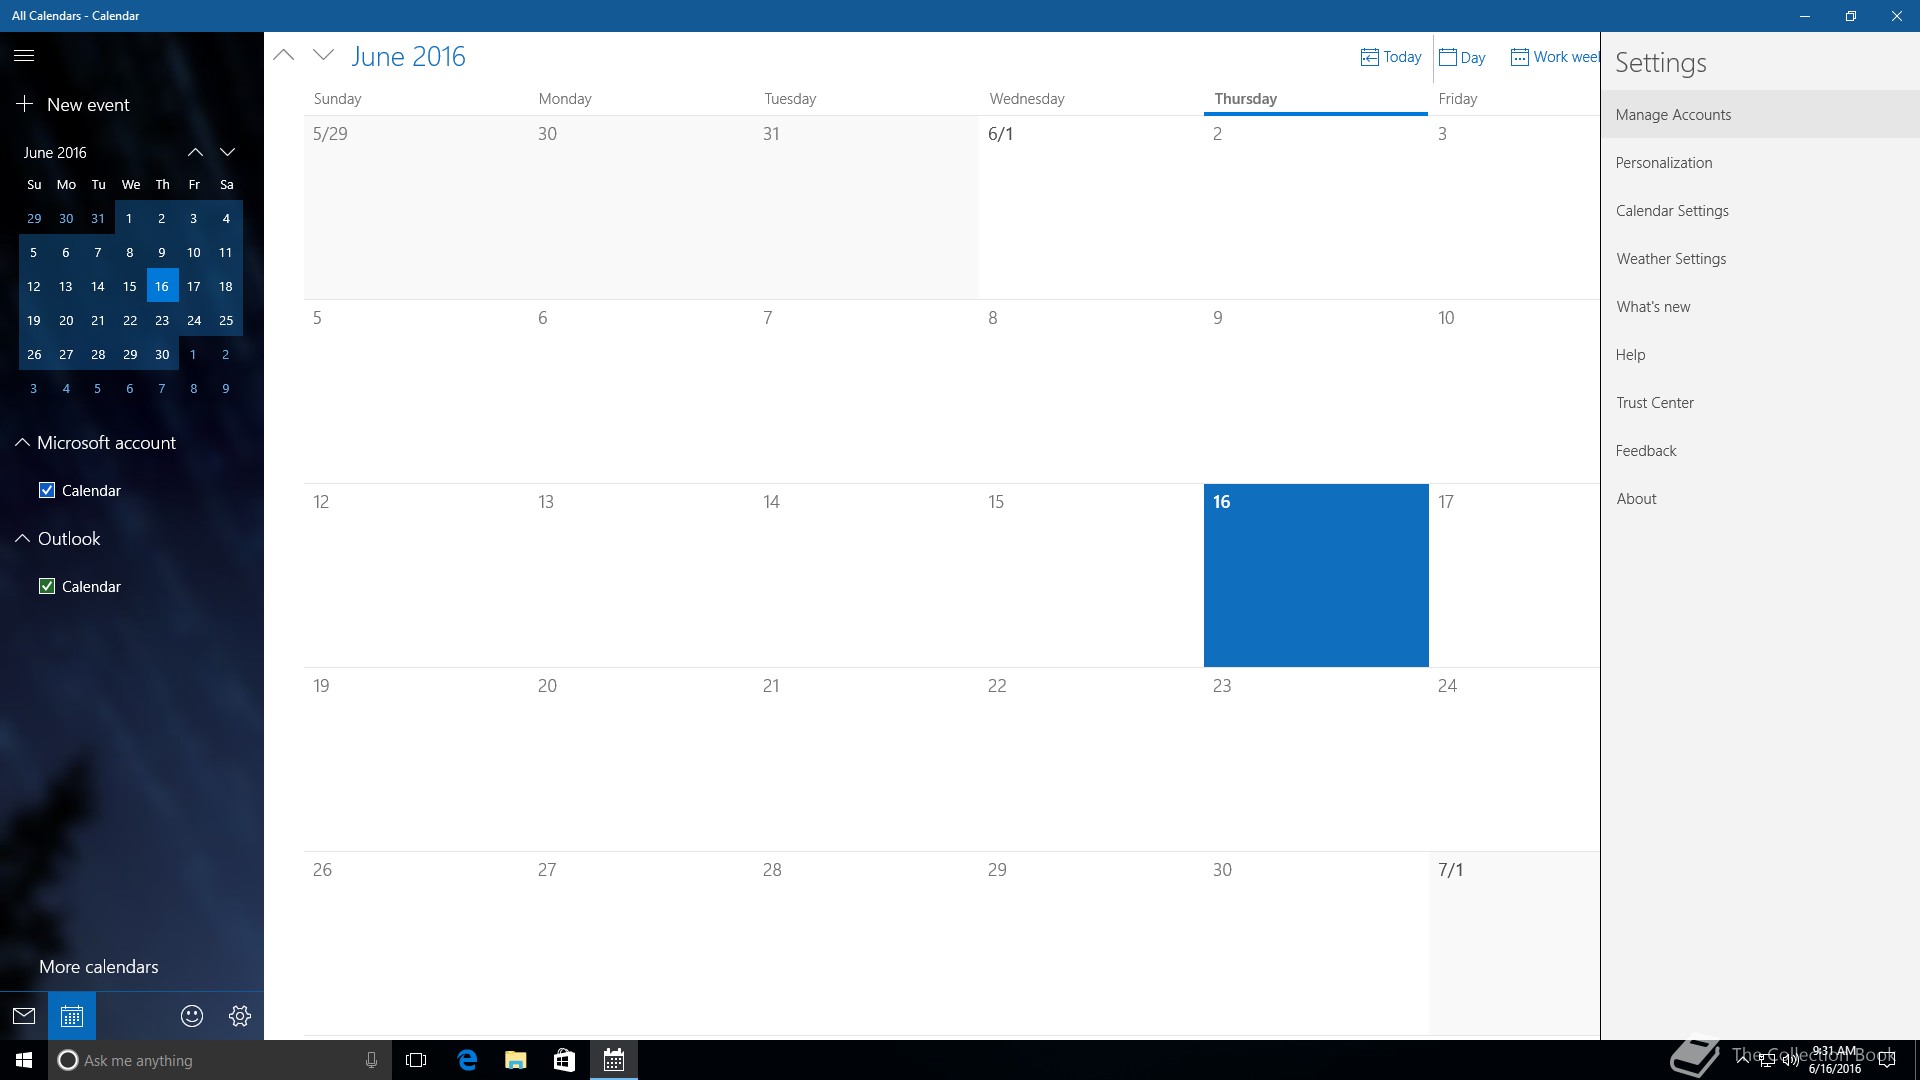Click the Settings gear icon
This screenshot has width=1920, height=1080.
tap(240, 1016)
